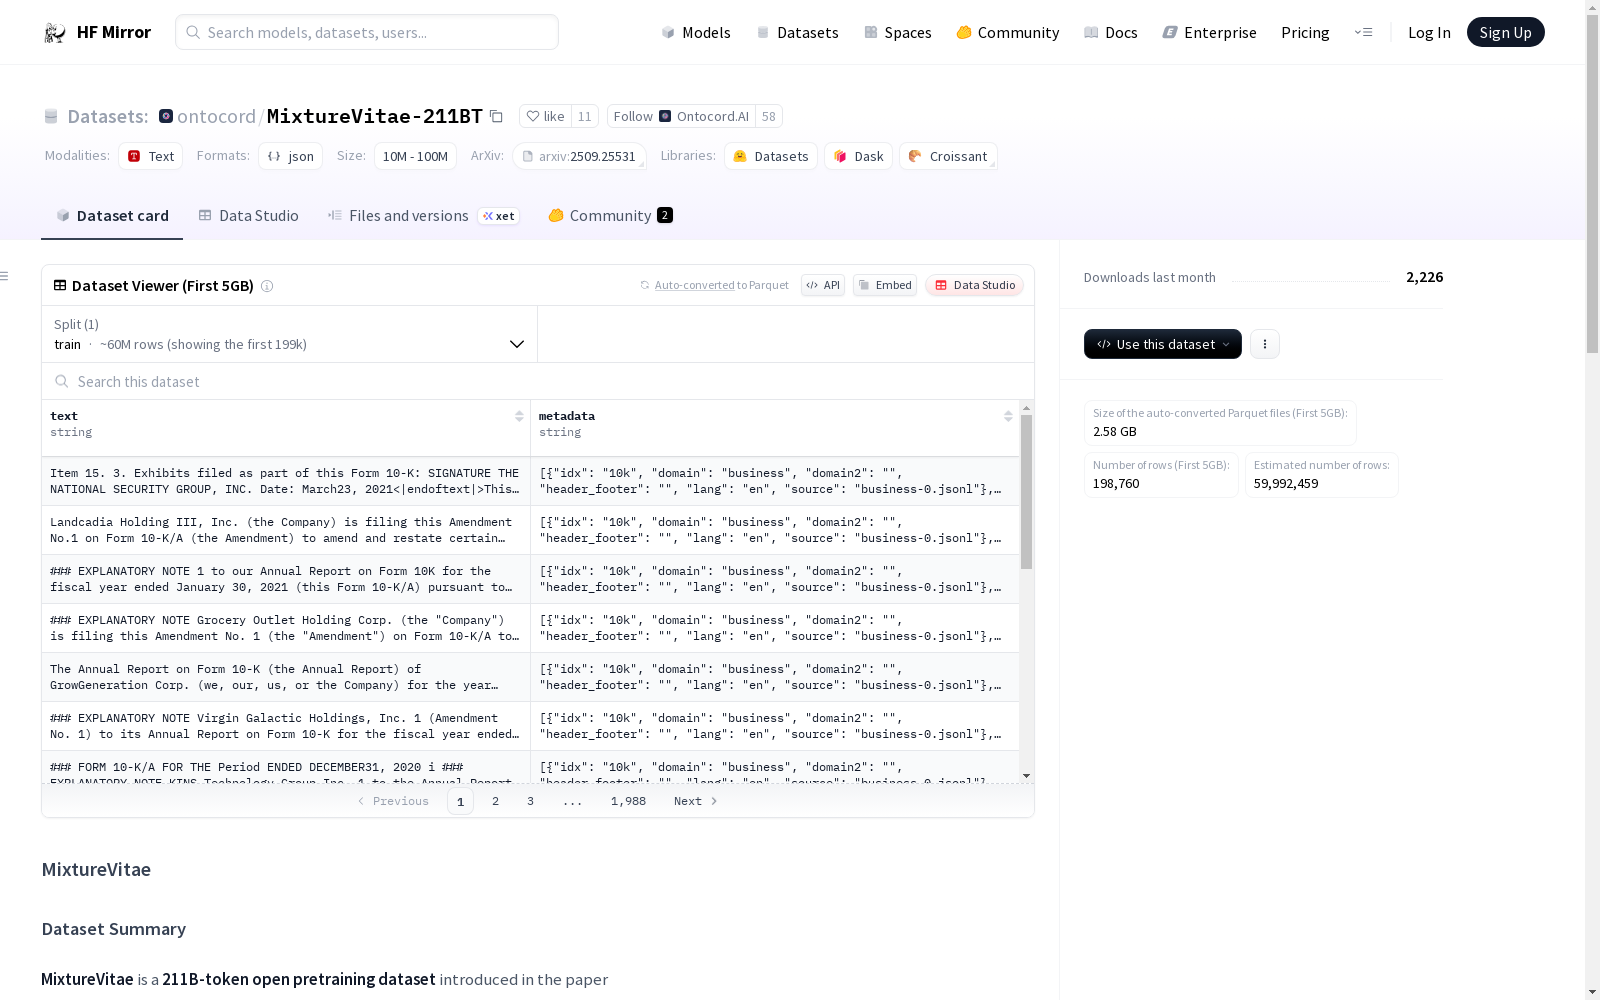The width and height of the screenshot is (1600, 1000).
Task: Open the Community tab with 2 discussions
Action: coord(610,216)
